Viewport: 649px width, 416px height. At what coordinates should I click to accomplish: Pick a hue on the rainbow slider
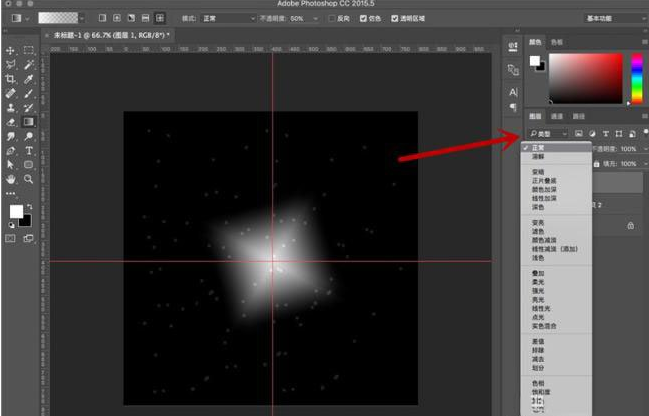[x=637, y=78]
